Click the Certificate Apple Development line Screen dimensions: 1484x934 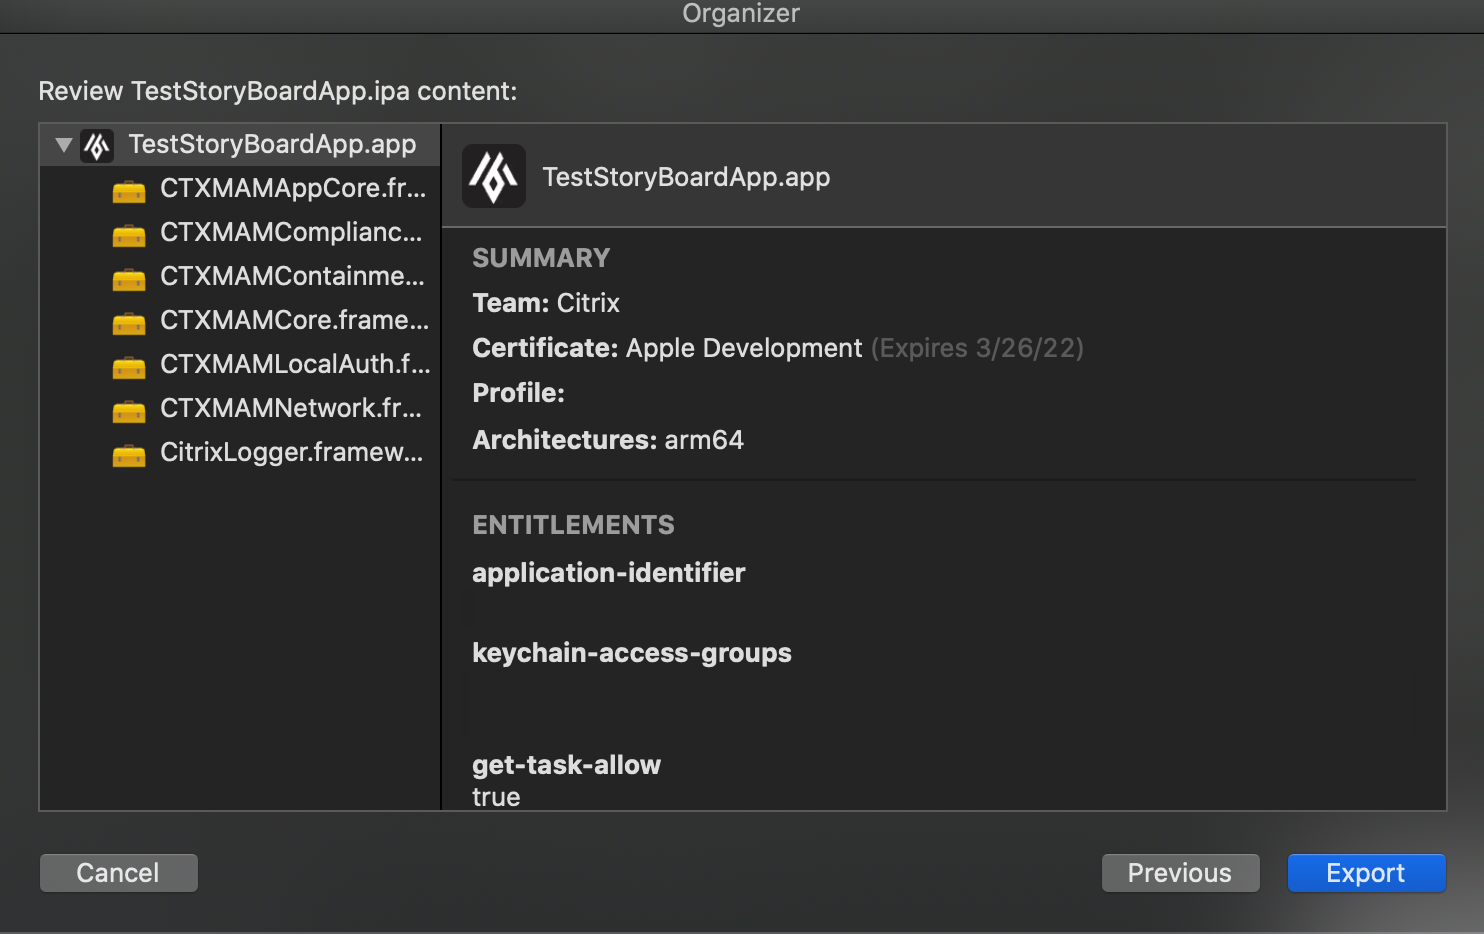pyautogui.click(x=667, y=348)
